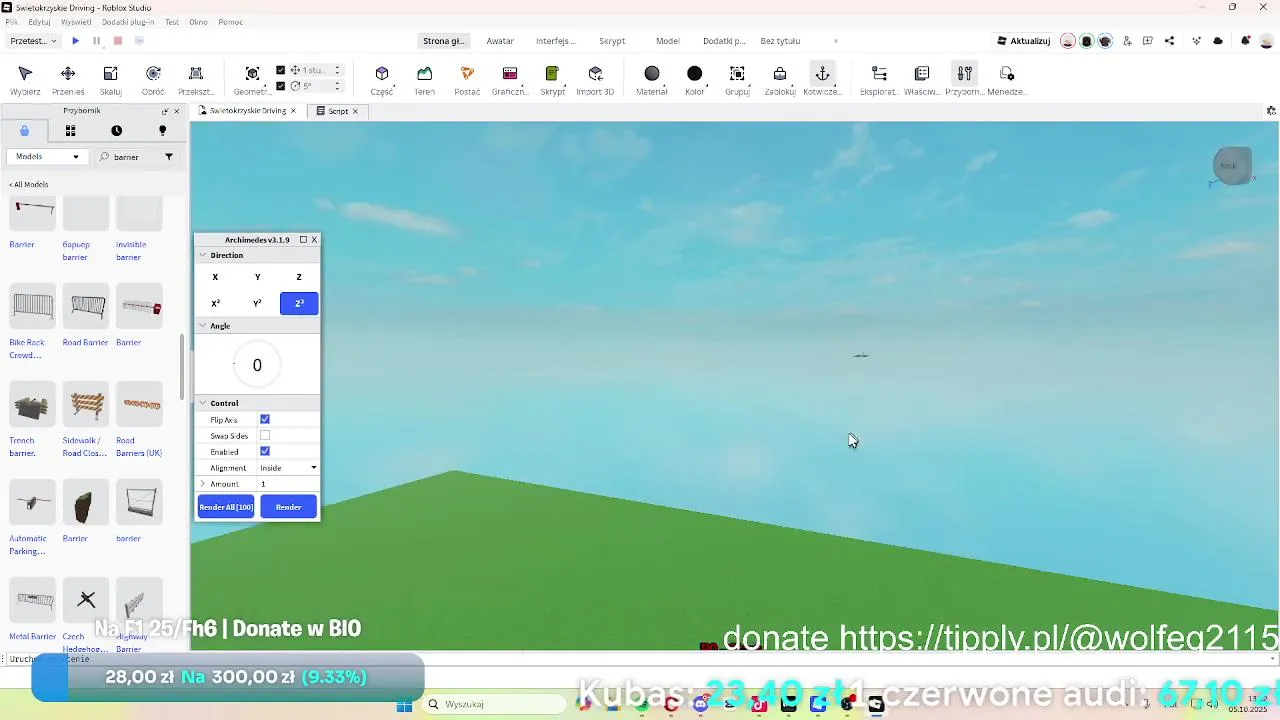Open the Przetestuj test mode dropdown

[x=34, y=41]
